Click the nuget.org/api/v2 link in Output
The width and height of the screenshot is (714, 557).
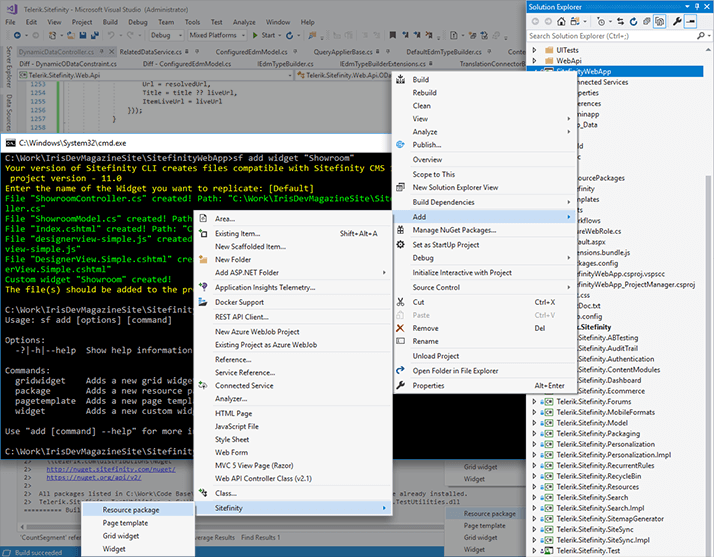(94, 478)
